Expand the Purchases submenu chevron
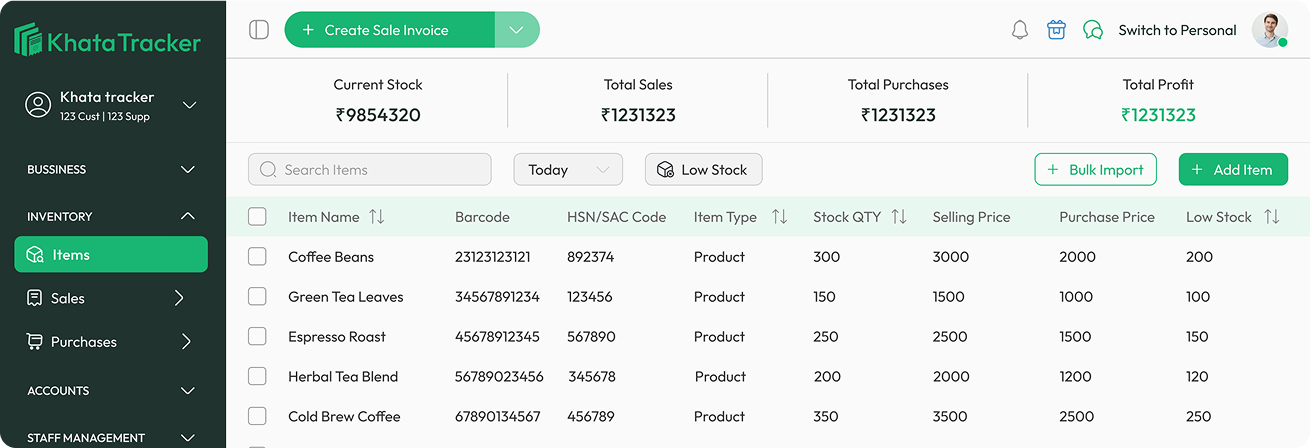1310x448 pixels. (186, 342)
